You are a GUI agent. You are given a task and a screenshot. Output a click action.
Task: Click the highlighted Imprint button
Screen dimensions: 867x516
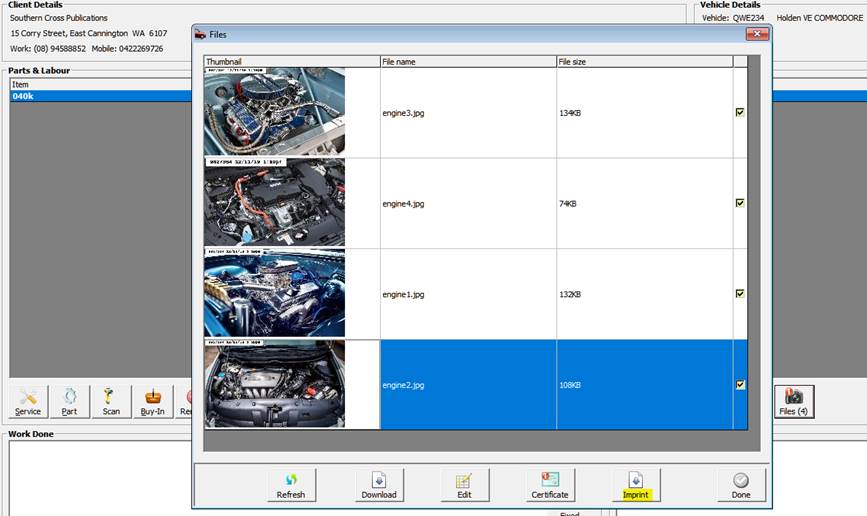(635, 485)
